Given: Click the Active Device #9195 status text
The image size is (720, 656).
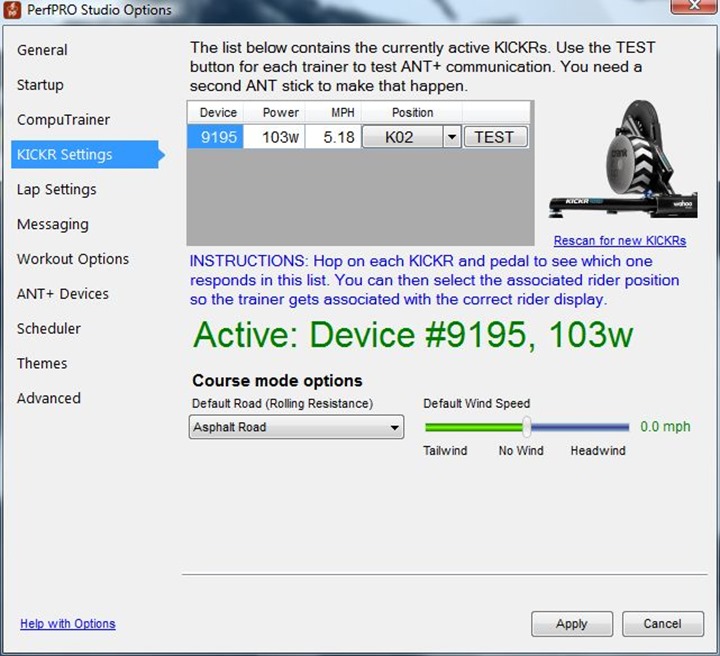Looking at the screenshot, I should pyautogui.click(x=413, y=335).
